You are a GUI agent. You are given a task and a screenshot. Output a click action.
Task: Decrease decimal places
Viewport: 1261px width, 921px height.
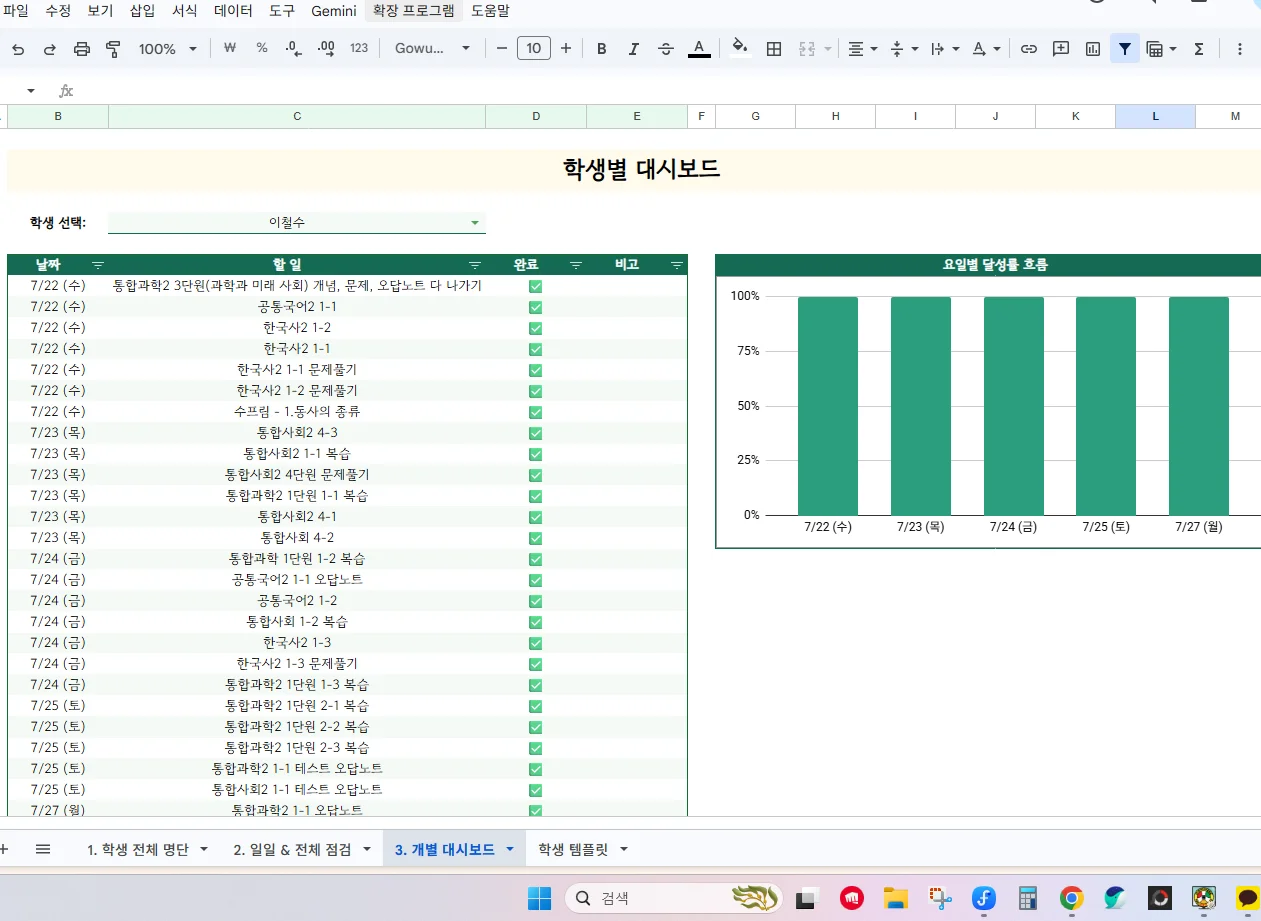pos(294,48)
